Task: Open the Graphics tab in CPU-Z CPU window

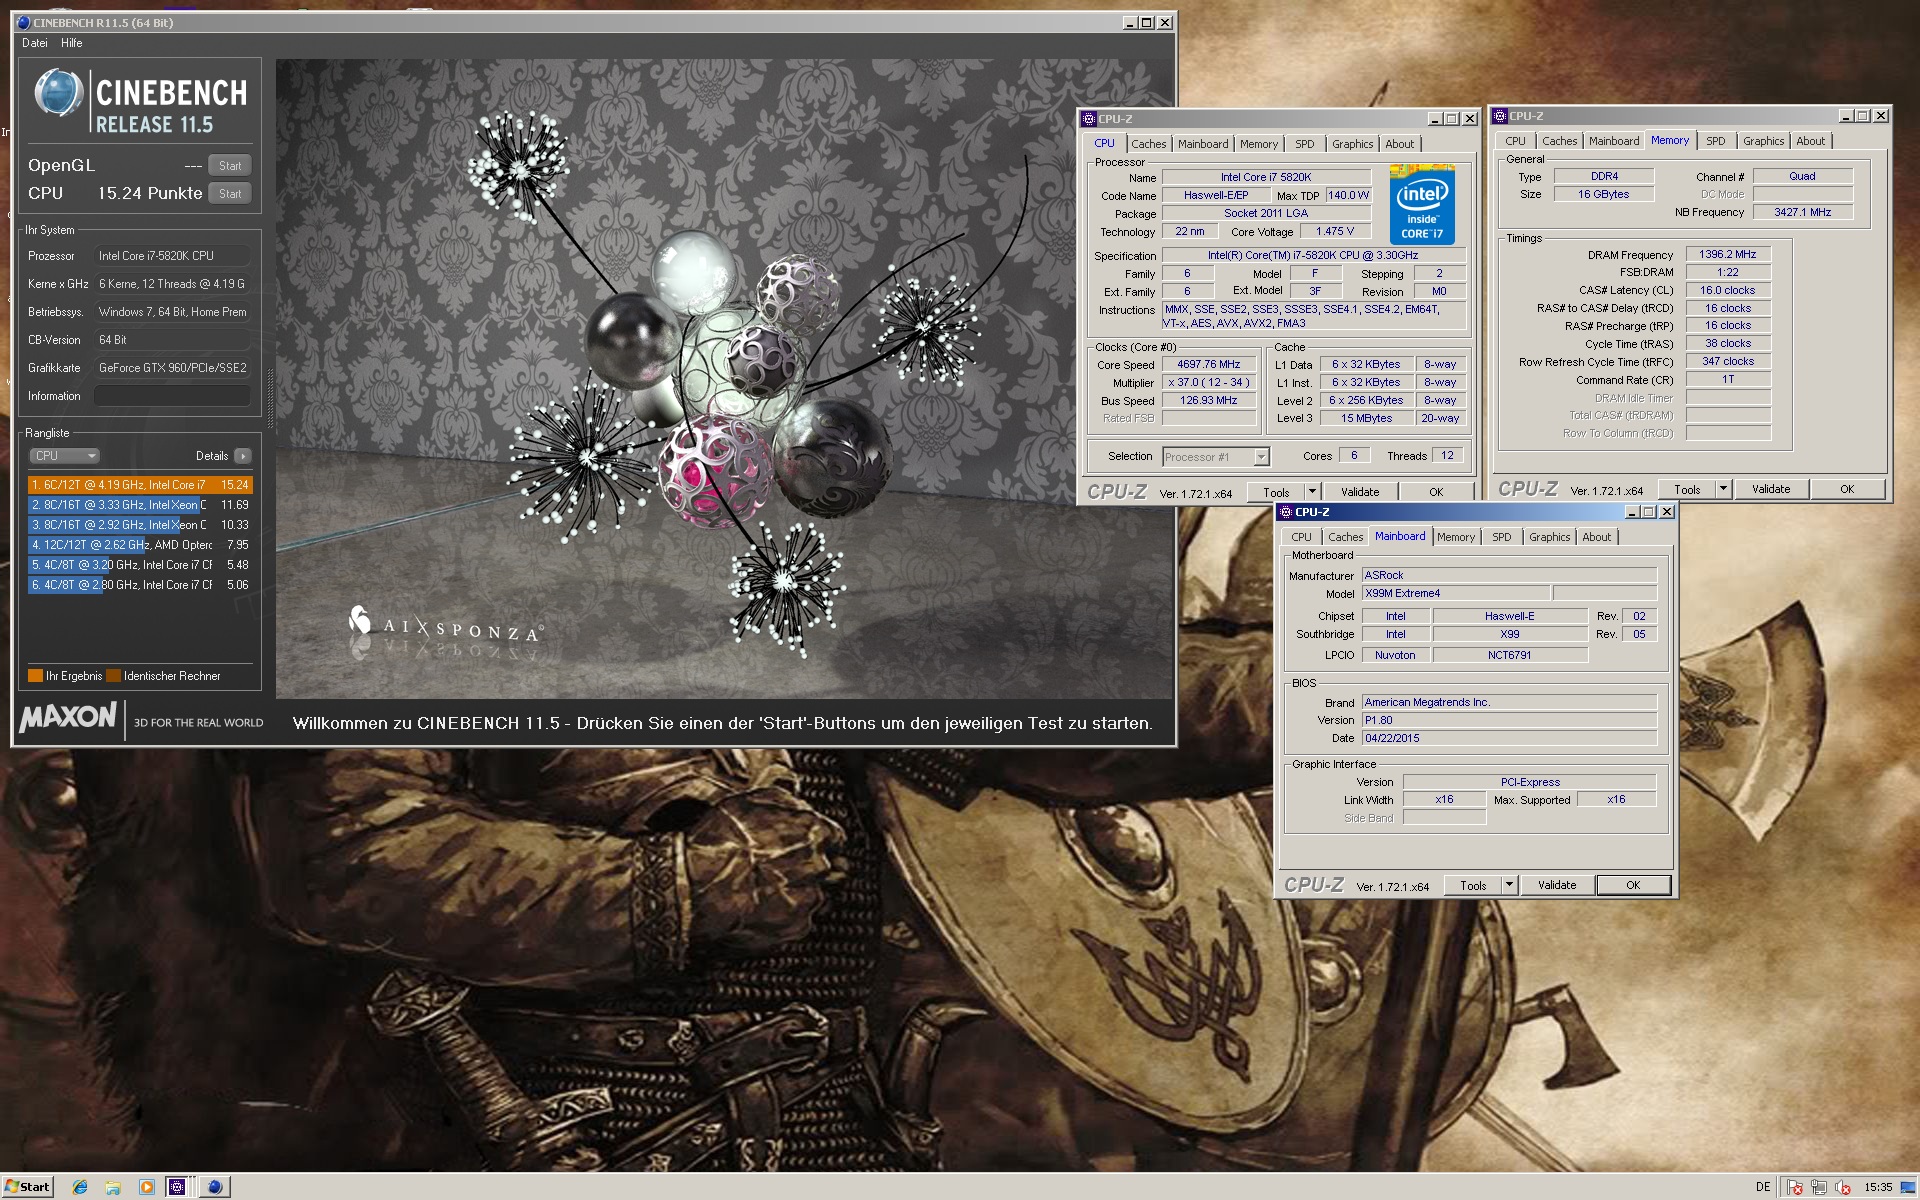Action: point(1352,144)
